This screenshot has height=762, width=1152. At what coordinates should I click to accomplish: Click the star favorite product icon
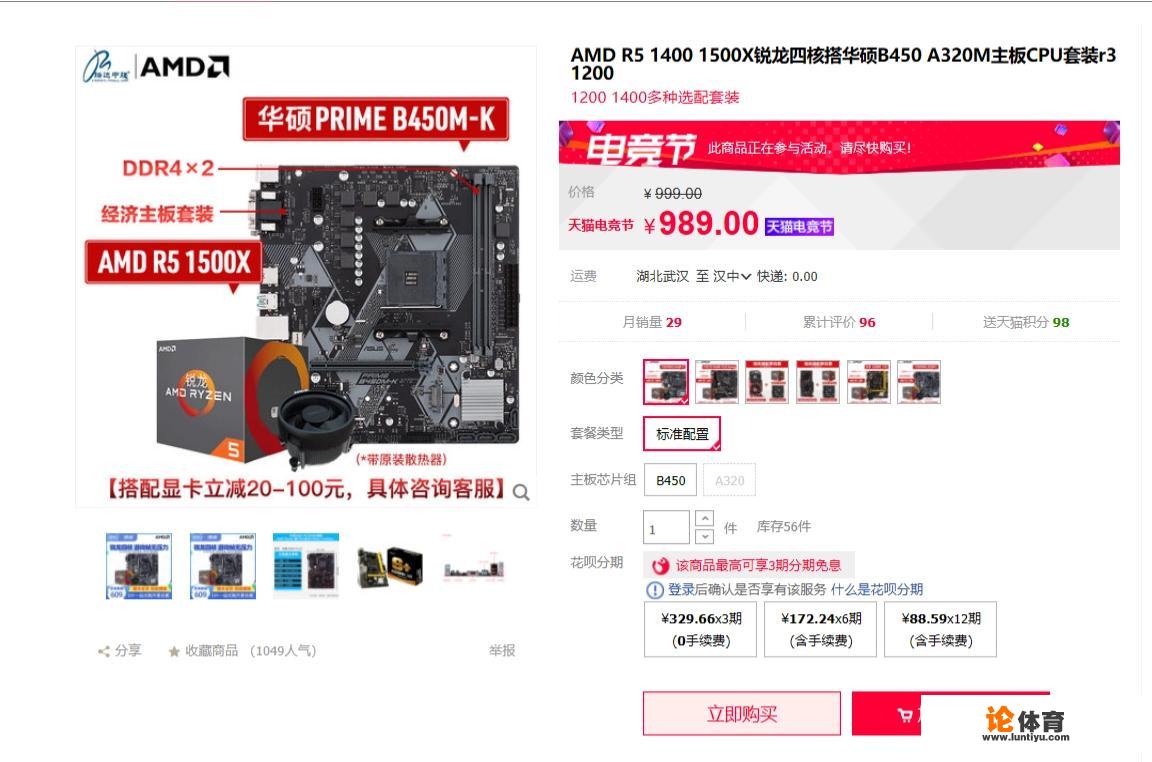coord(174,651)
